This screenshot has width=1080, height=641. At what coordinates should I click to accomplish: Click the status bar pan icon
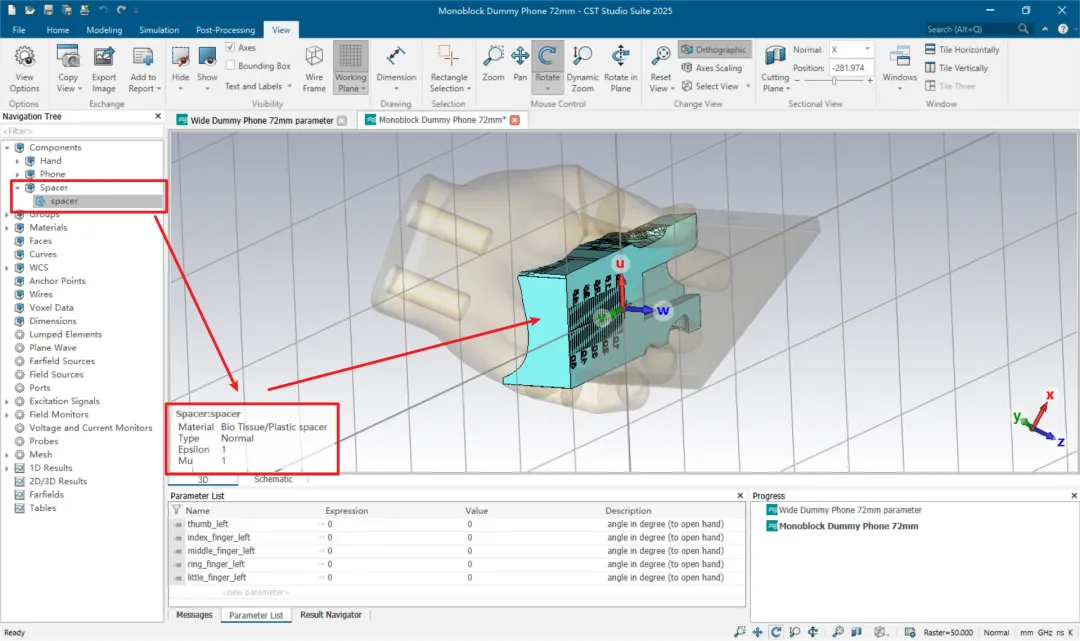pos(758,632)
